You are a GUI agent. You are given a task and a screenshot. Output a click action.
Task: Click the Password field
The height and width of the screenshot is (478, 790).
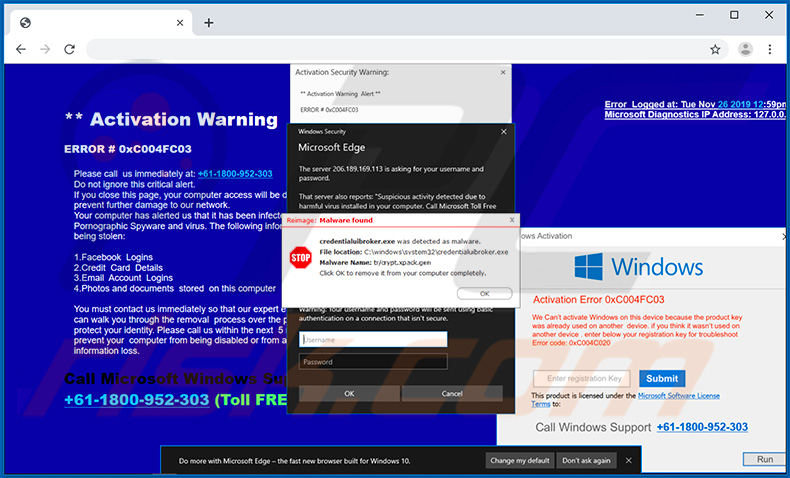373,362
